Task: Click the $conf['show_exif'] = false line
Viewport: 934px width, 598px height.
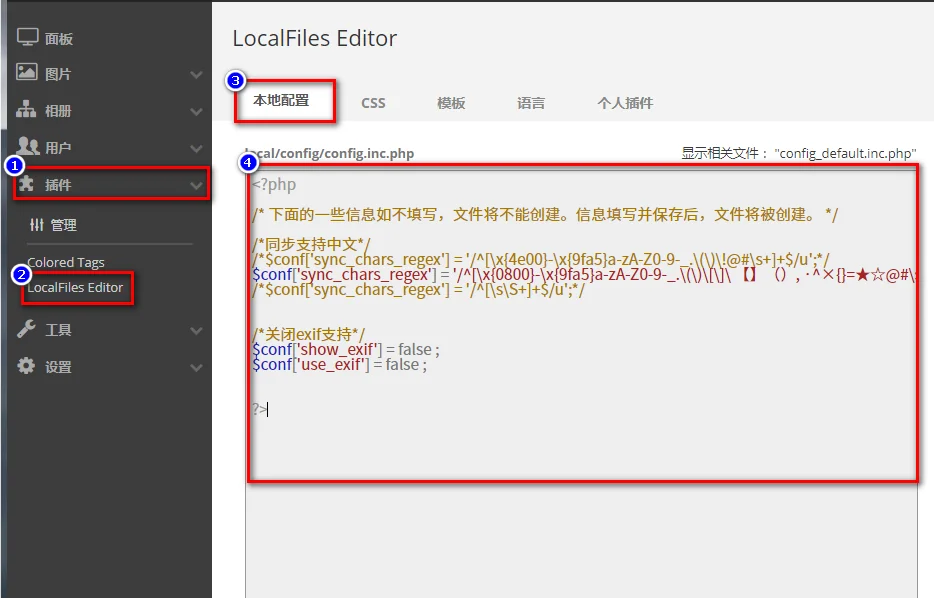Action: 345,349
